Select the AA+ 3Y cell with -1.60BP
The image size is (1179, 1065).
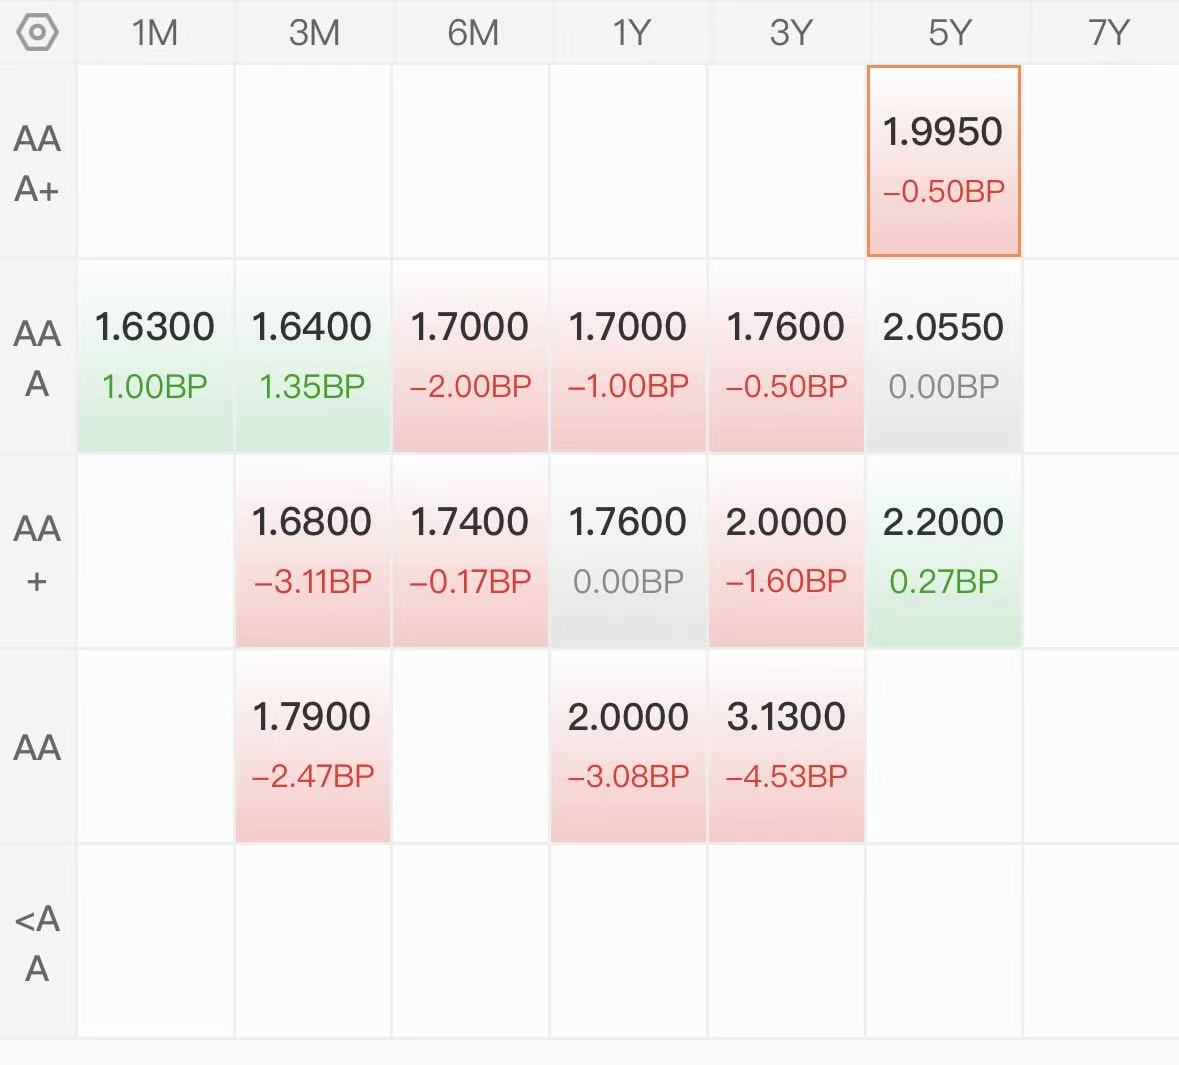click(786, 550)
